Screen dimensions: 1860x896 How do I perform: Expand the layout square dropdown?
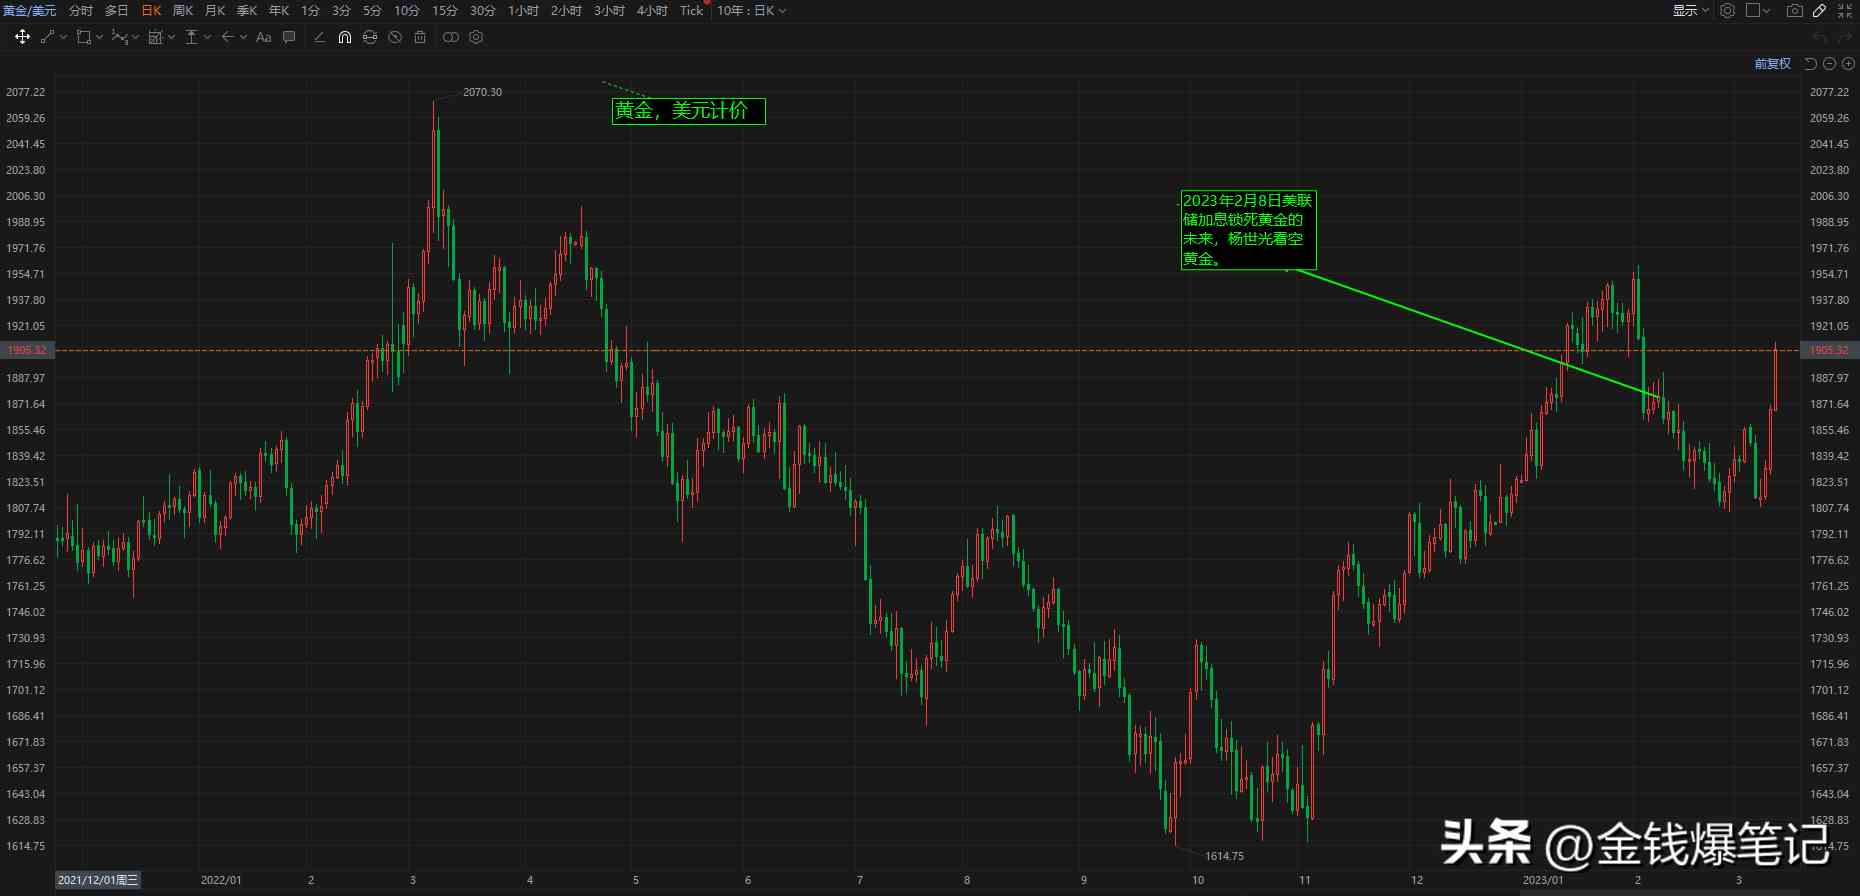point(1758,11)
